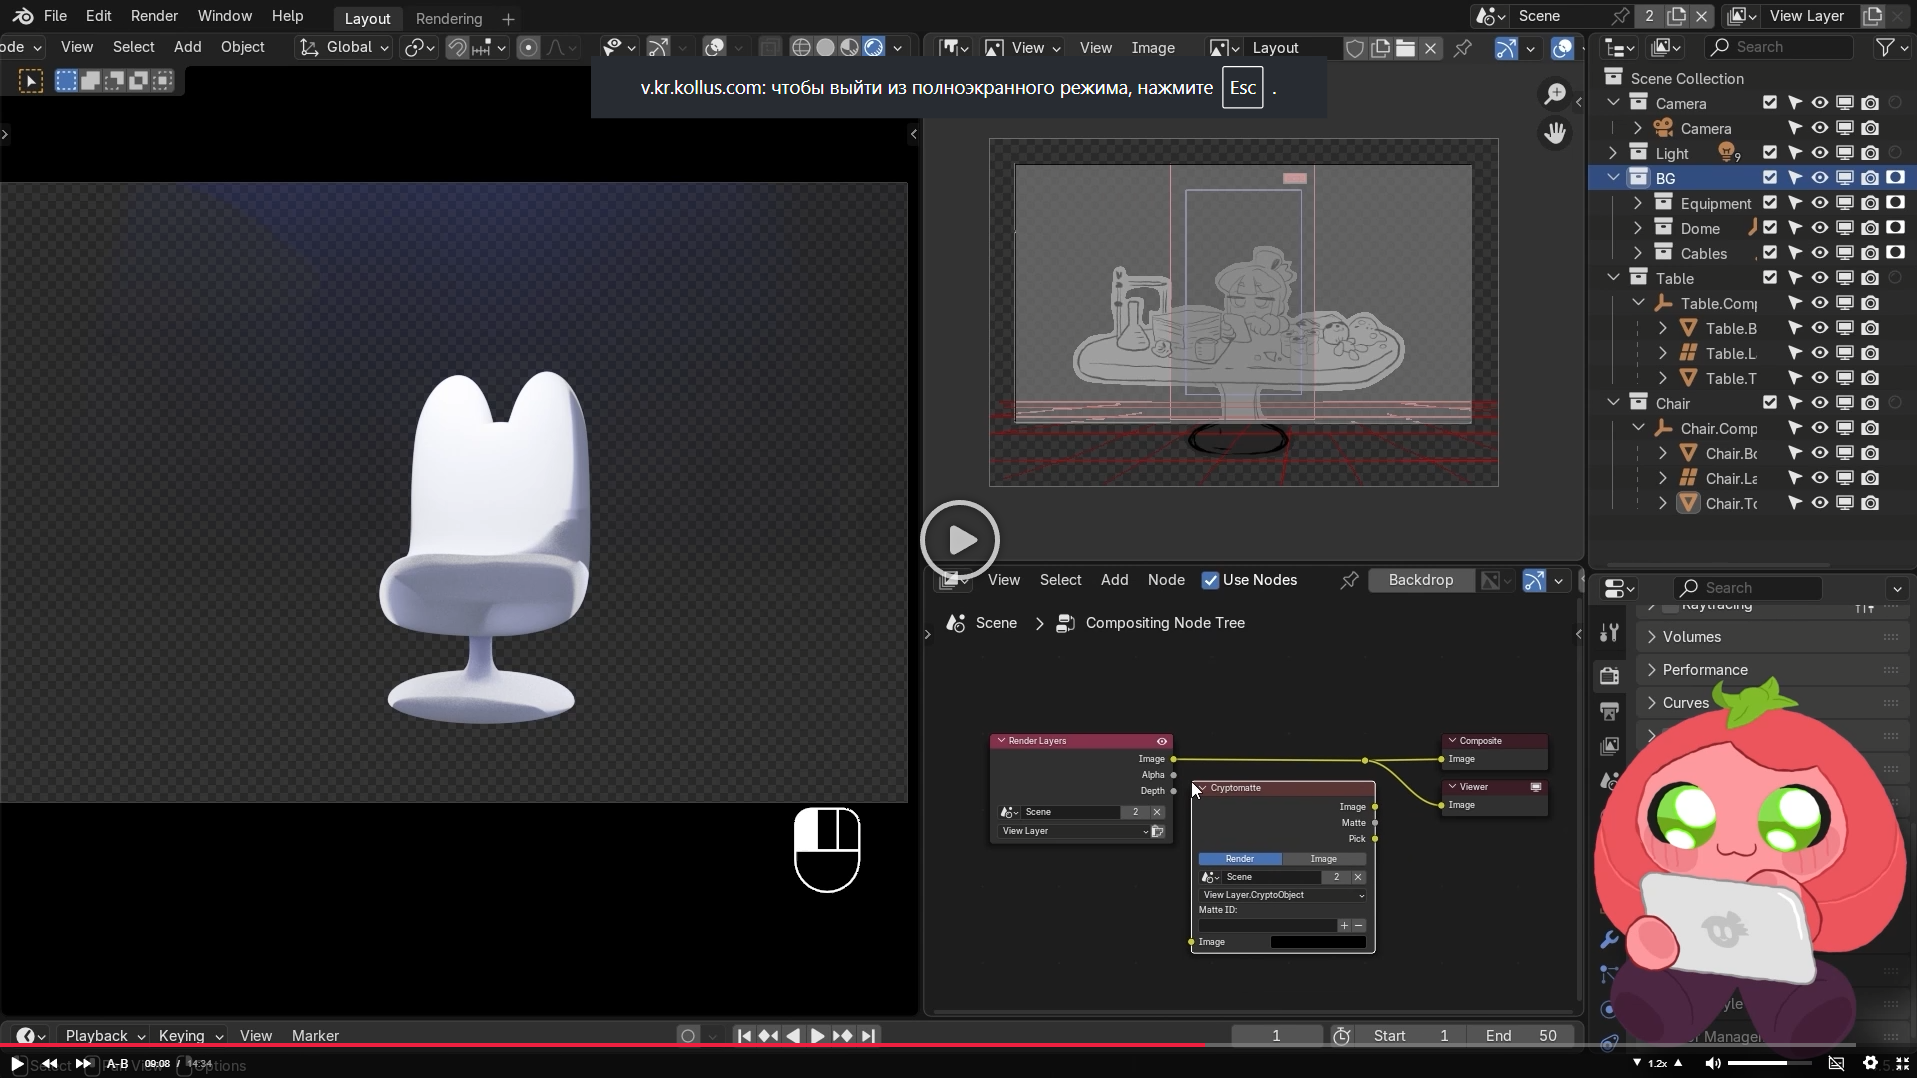This screenshot has height=1078, width=1917.
Task: Click the zoom magnifier icon in the image editor
Action: (1555, 94)
